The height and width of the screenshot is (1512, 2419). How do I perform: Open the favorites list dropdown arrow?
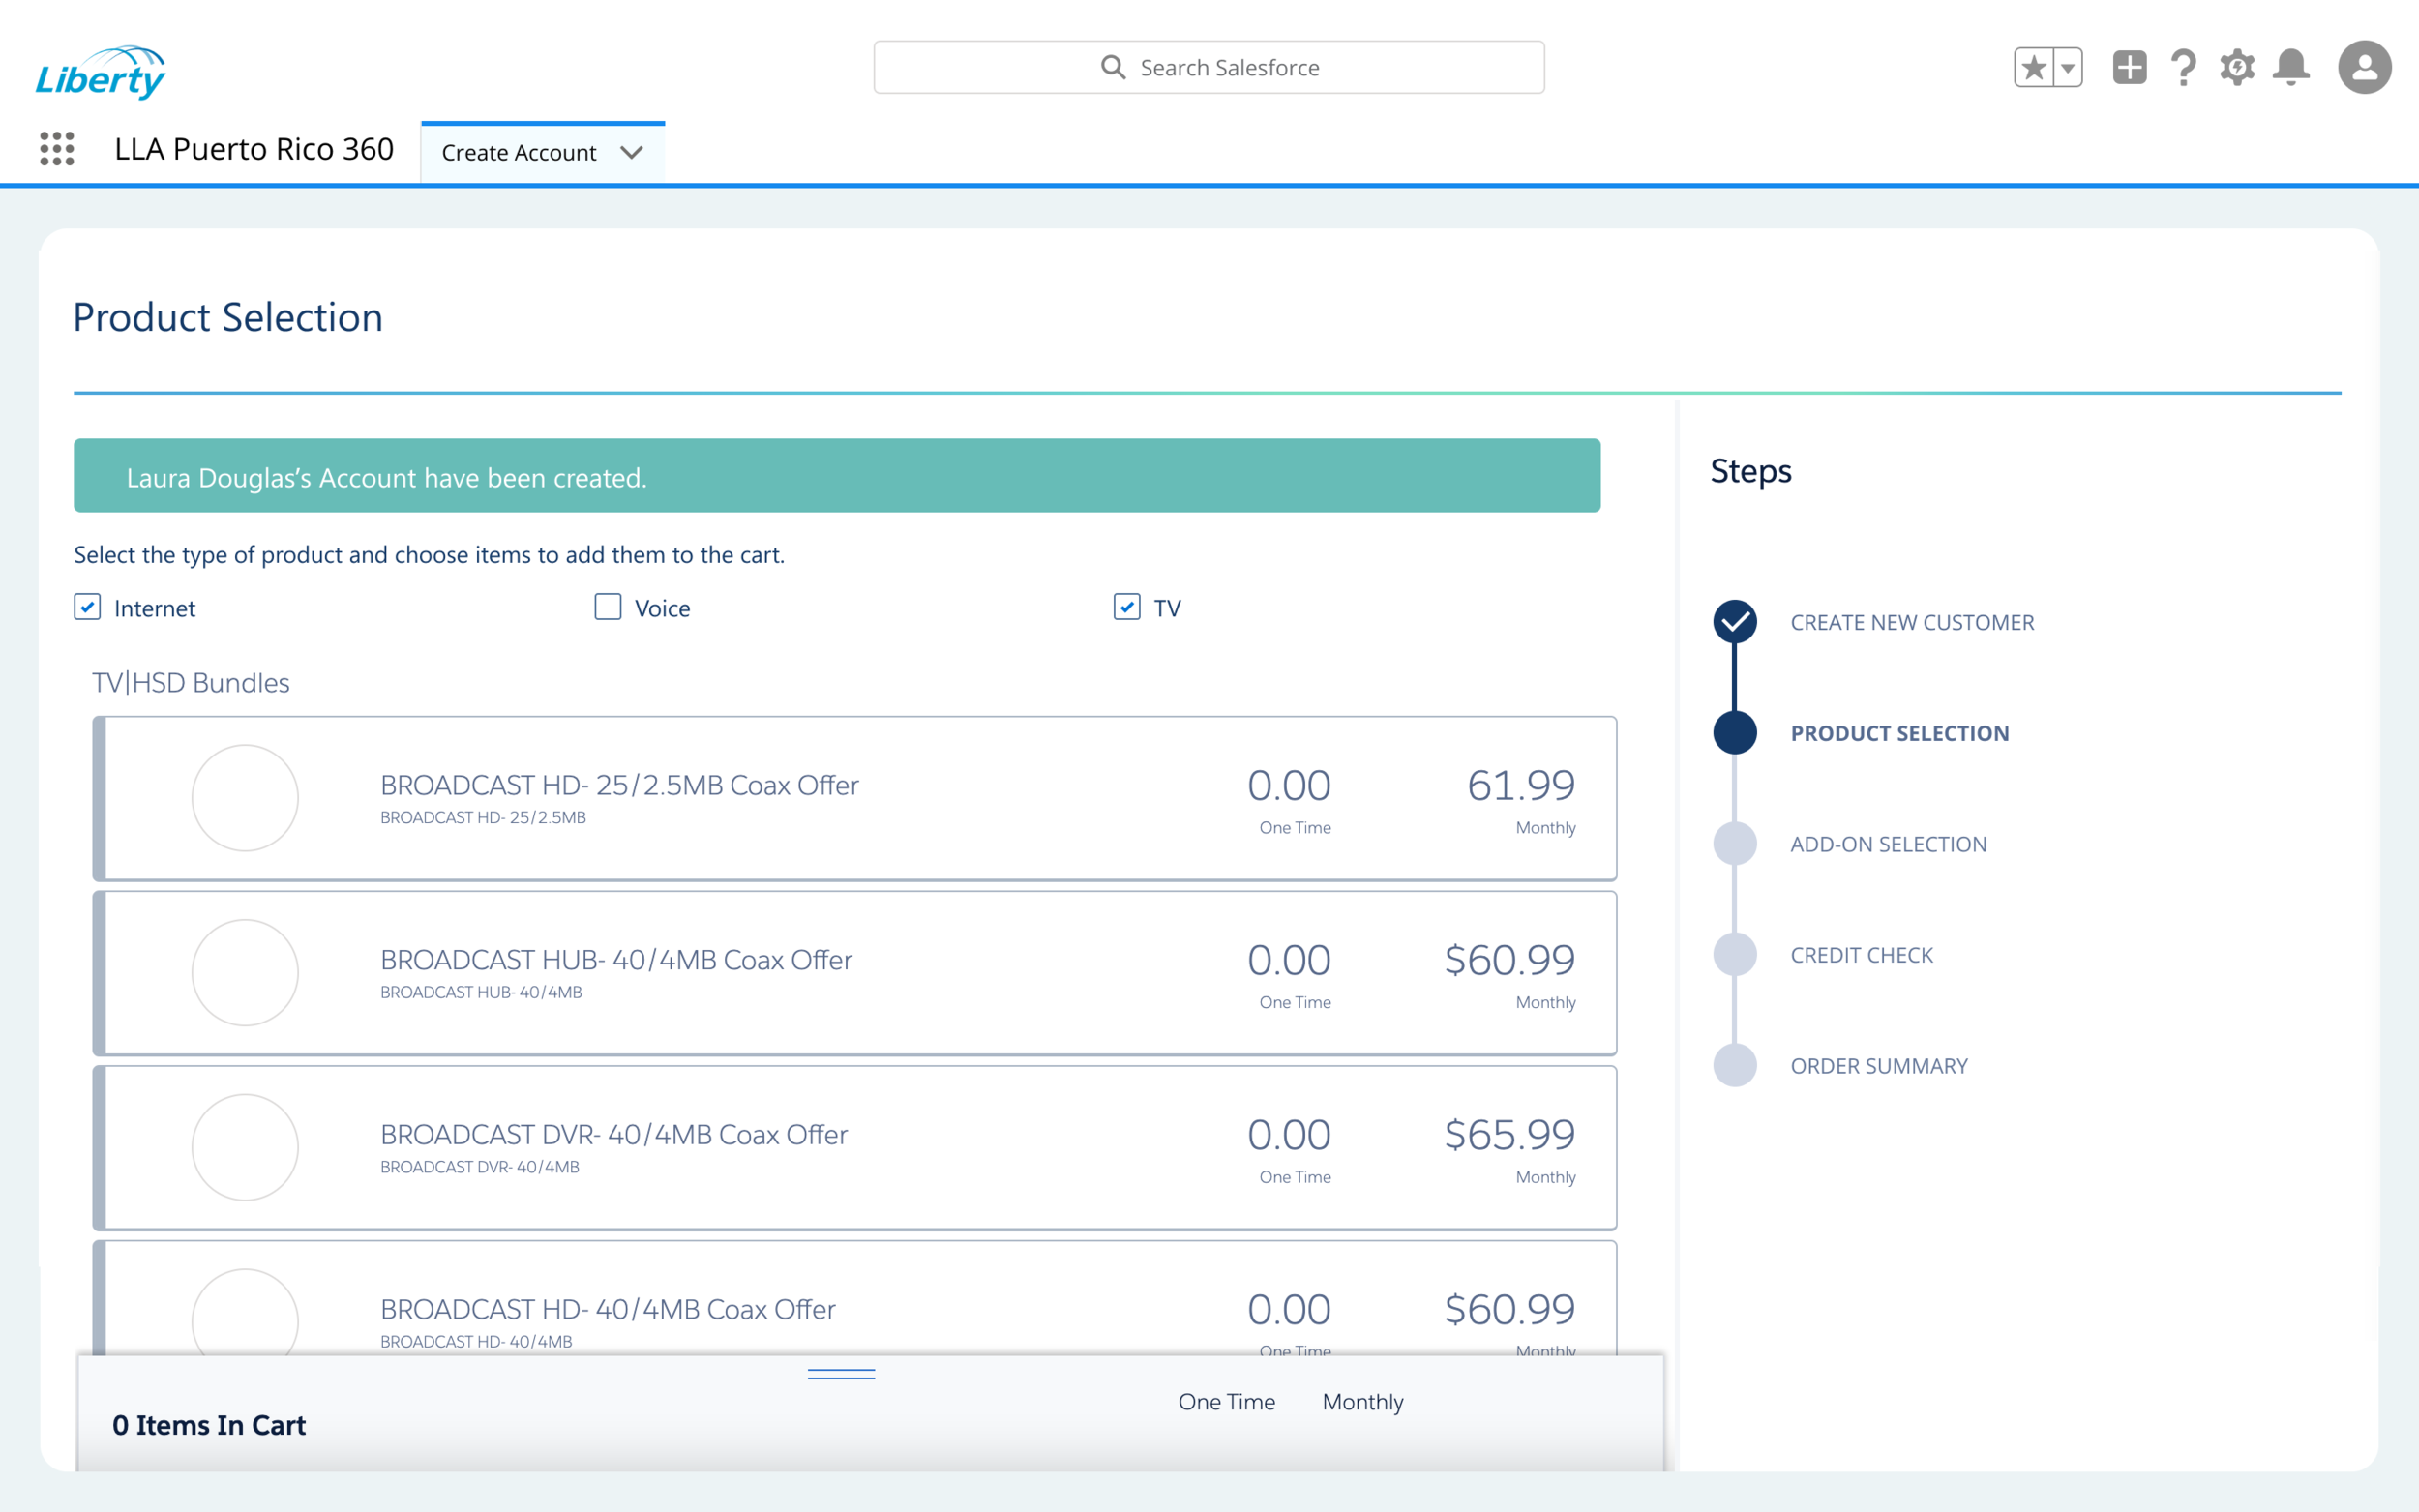[x=2068, y=68]
